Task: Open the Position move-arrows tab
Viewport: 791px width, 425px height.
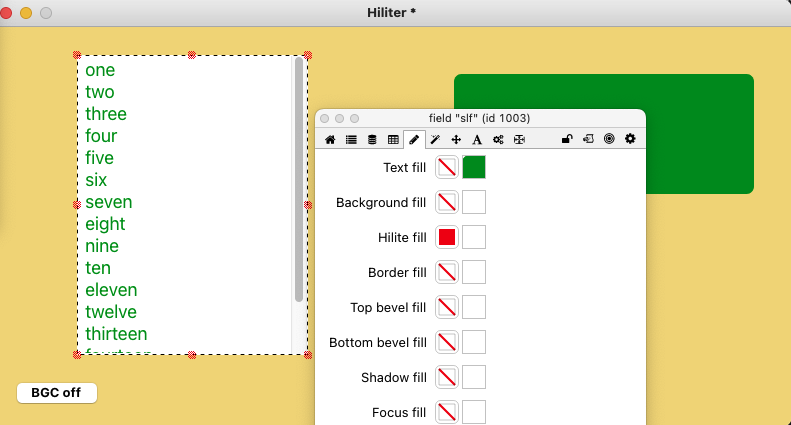Action: coord(456,140)
